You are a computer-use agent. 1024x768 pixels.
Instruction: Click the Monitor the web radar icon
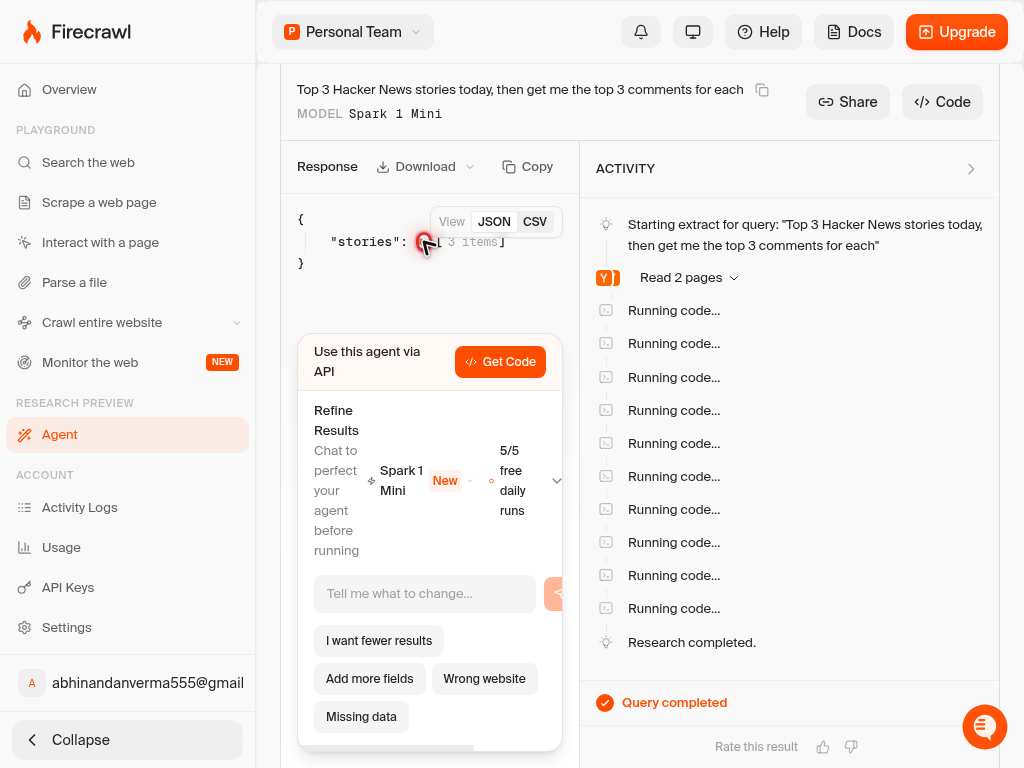(24, 362)
